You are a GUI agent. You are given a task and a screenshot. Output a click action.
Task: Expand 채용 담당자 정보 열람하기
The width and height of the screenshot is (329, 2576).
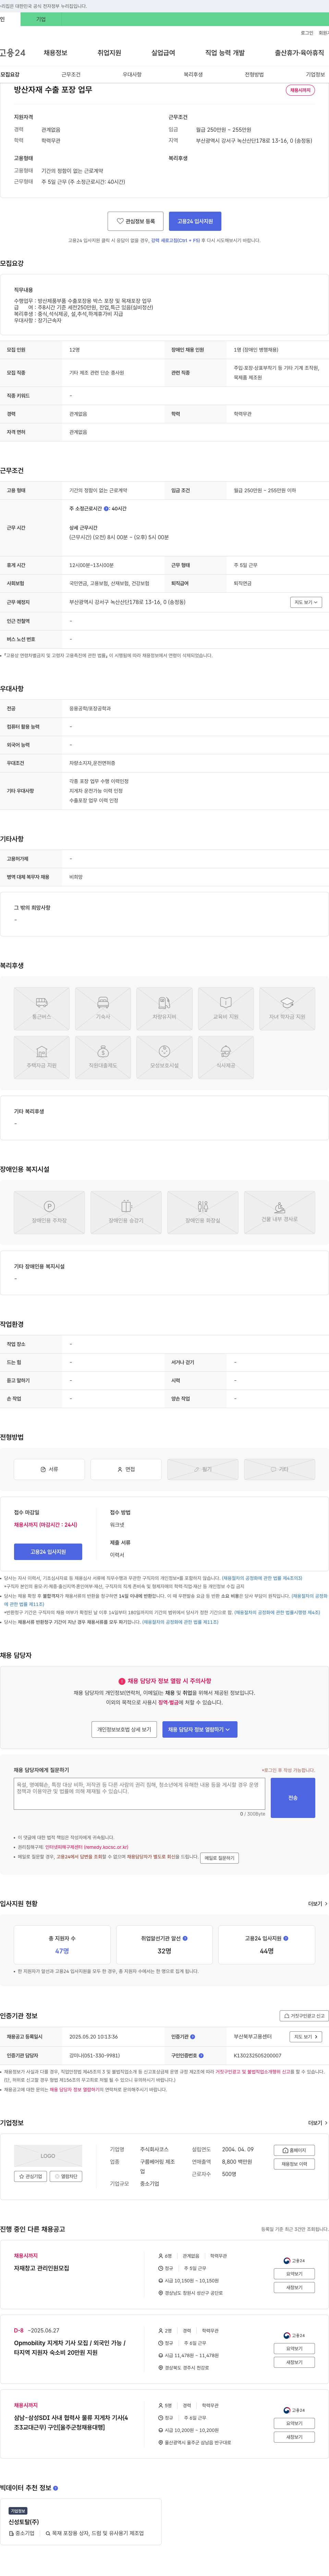[200, 1729]
